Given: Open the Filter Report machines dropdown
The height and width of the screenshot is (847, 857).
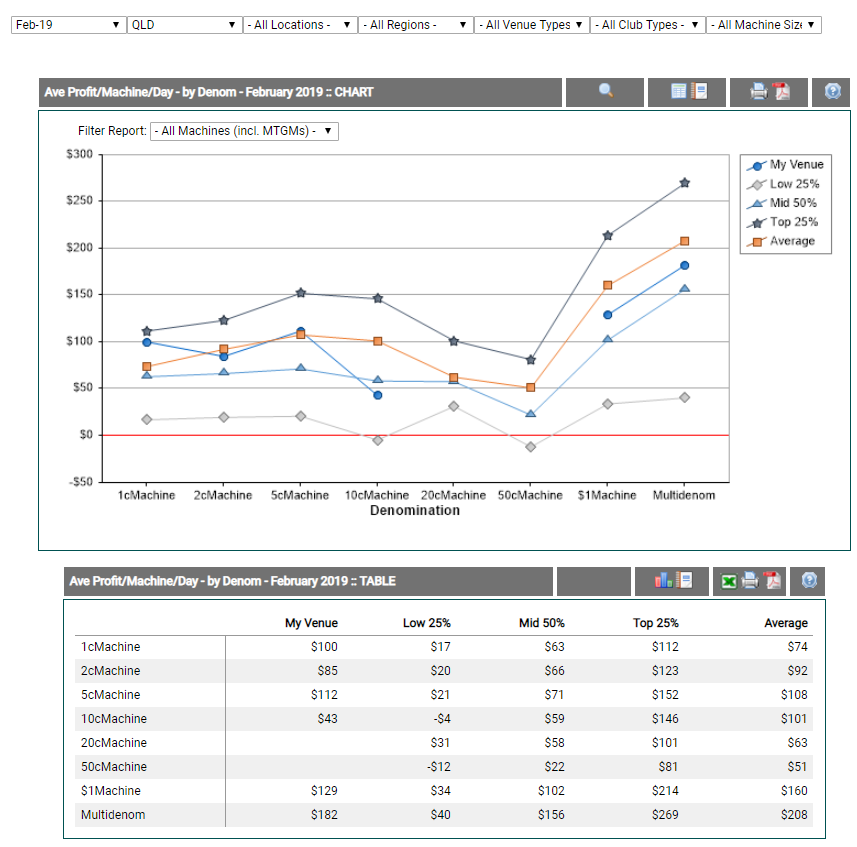Looking at the screenshot, I should coord(244,131).
